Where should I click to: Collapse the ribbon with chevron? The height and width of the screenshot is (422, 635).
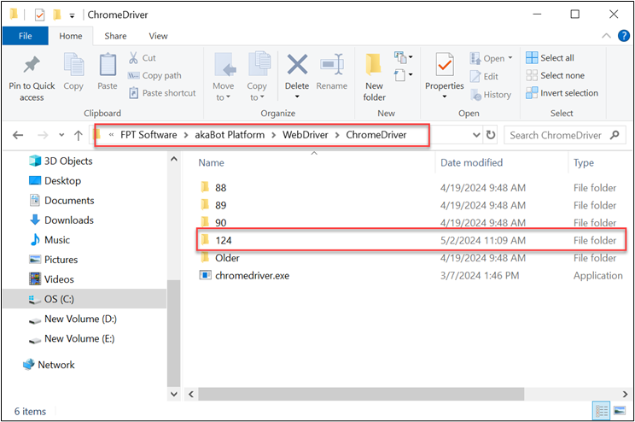point(606,36)
